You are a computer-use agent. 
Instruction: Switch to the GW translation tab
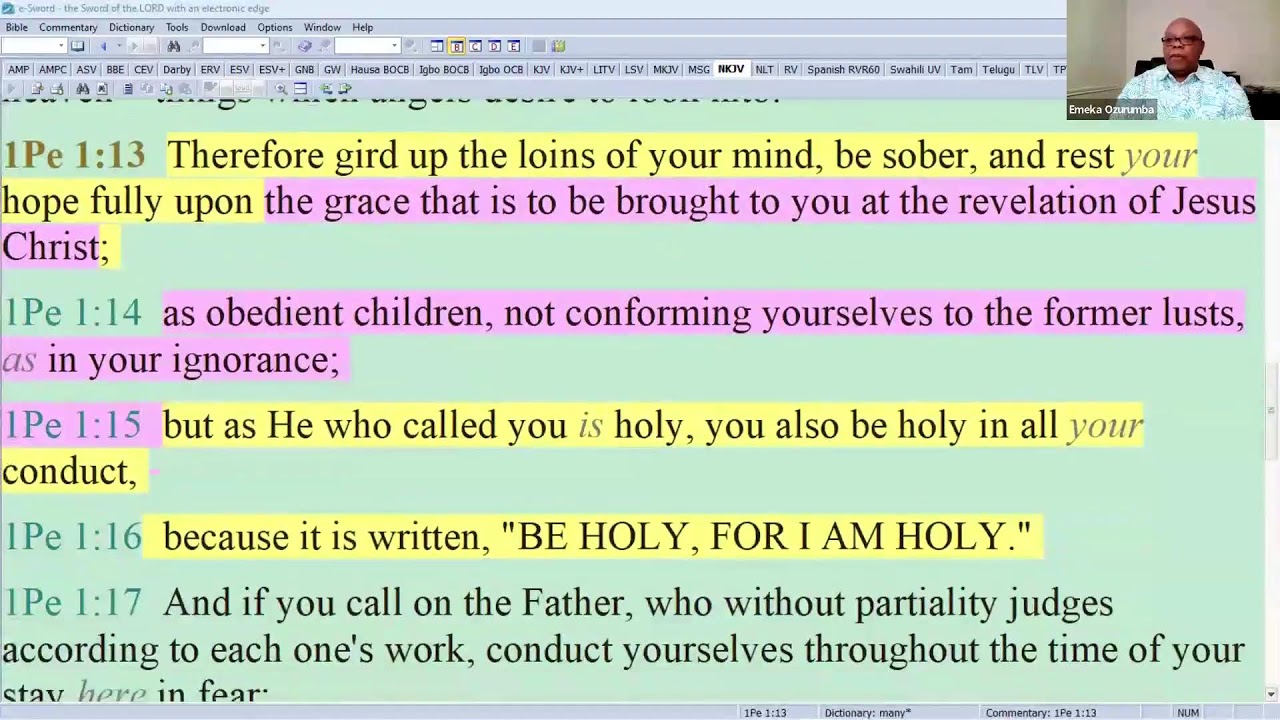coord(332,70)
